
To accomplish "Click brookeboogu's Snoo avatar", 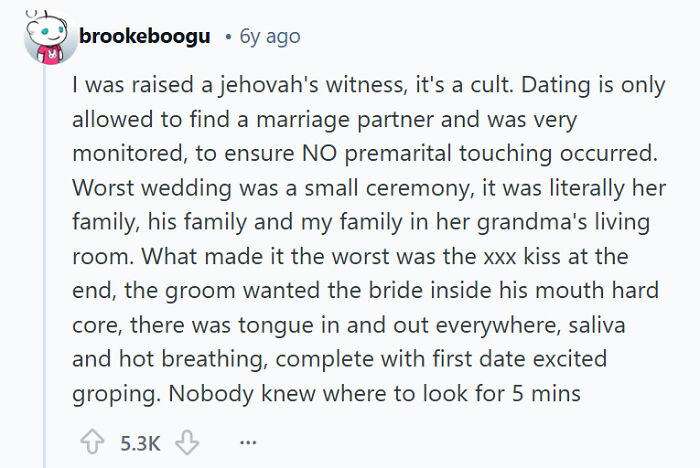I will pyautogui.click(x=45, y=38).
